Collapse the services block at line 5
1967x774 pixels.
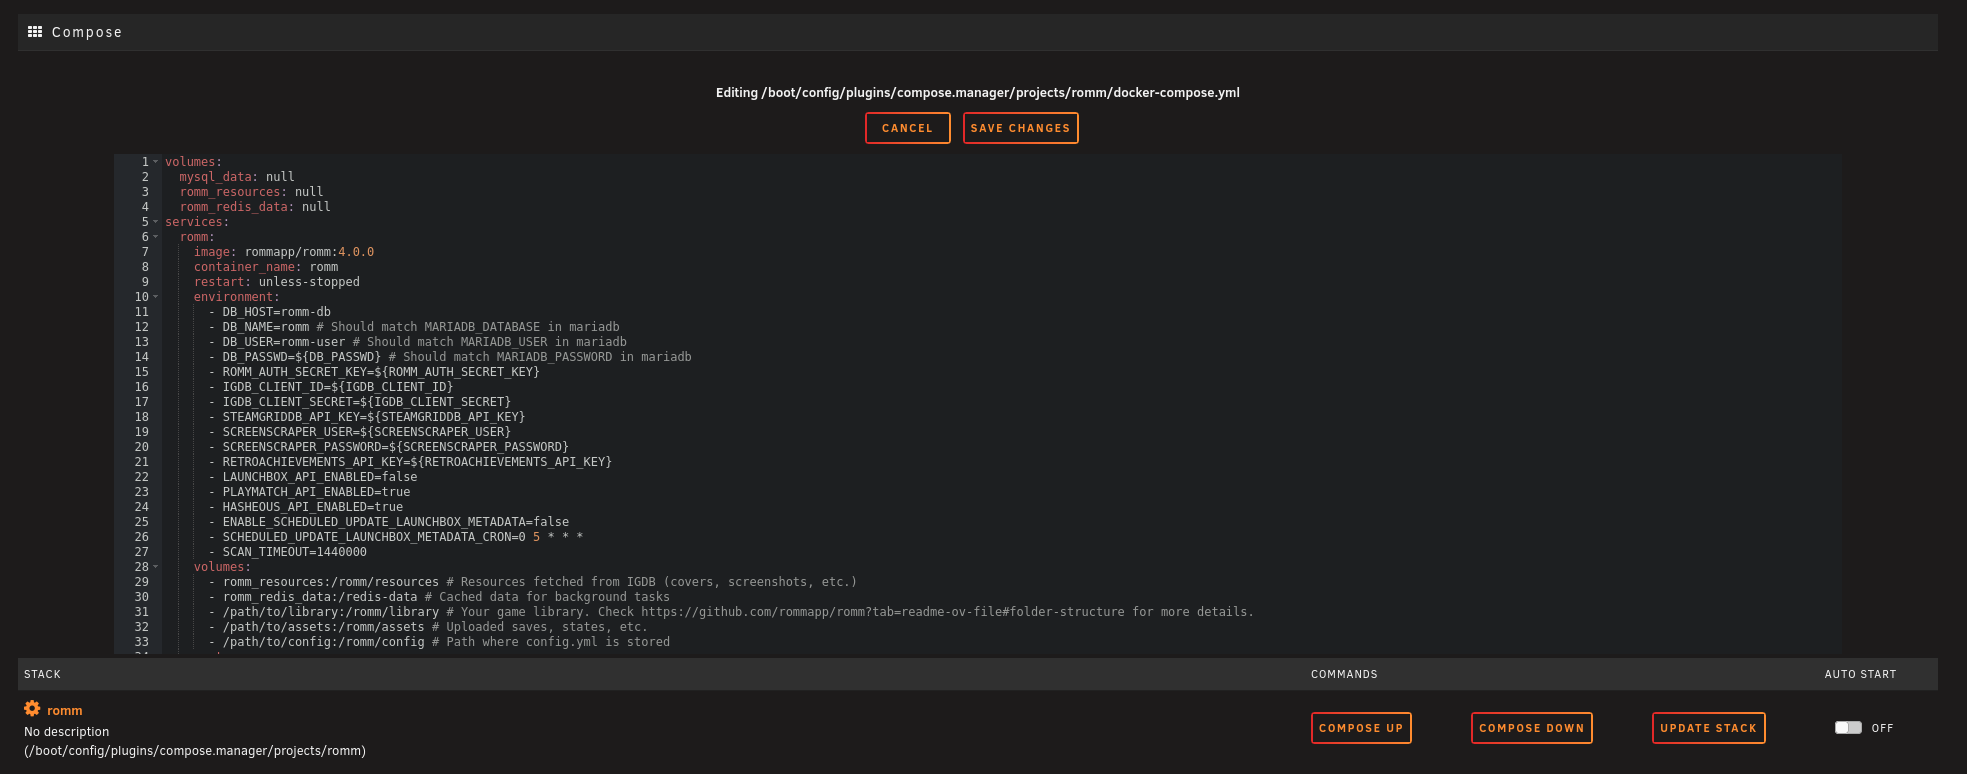click(x=156, y=222)
